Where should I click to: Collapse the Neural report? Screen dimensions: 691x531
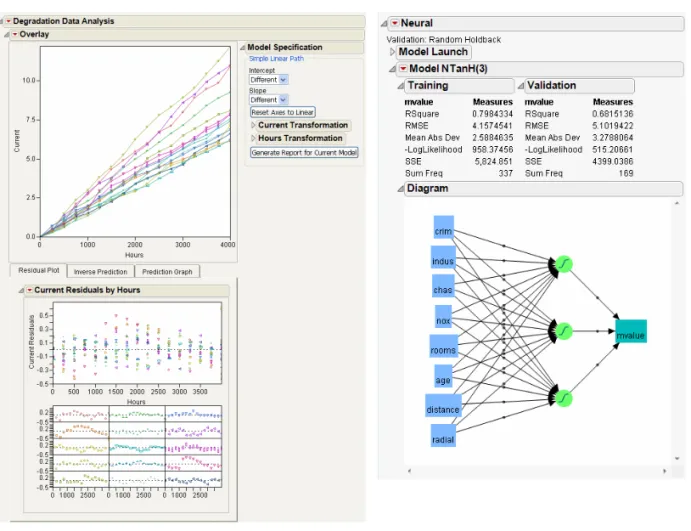click(384, 23)
